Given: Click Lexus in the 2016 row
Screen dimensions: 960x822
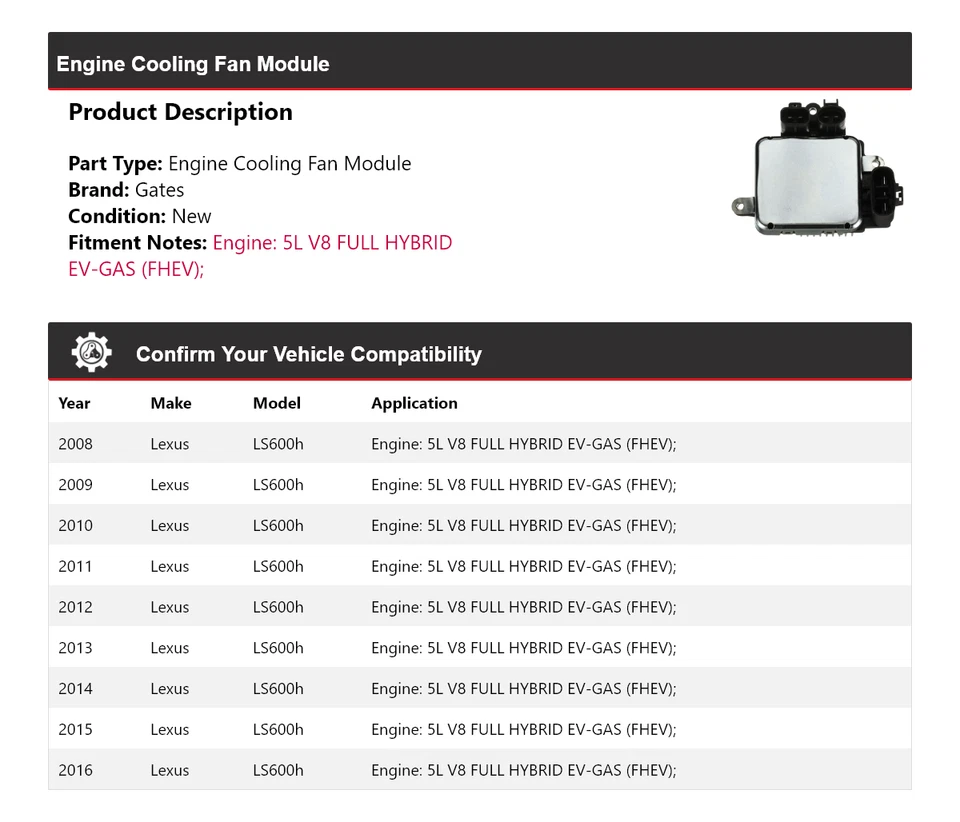Looking at the screenshot, I should (170, 770).
